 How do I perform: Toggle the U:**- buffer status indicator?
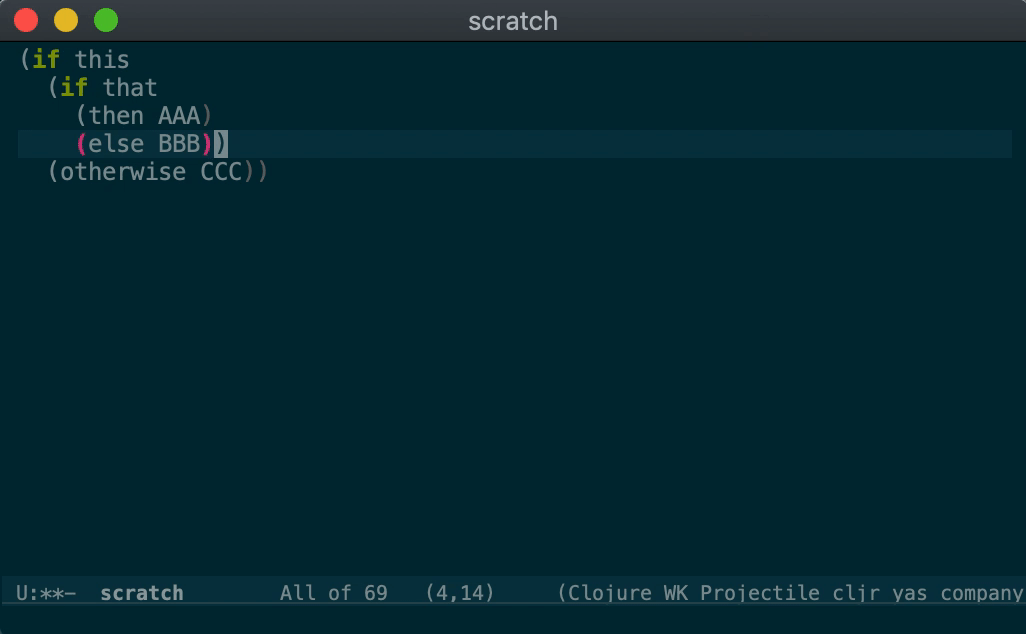46,593
